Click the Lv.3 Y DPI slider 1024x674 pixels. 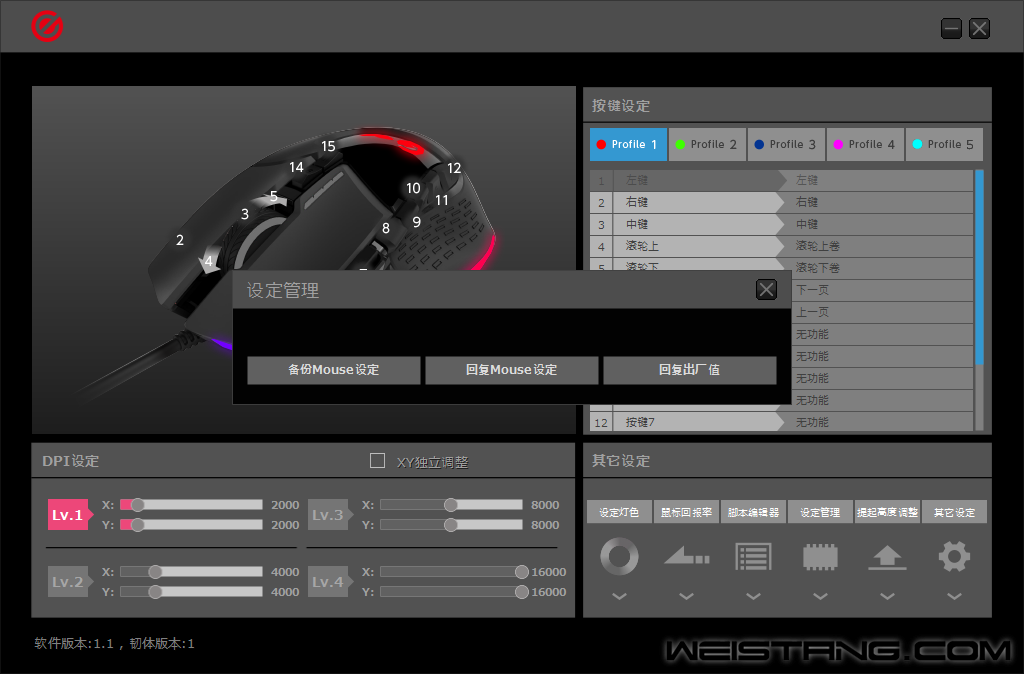pos(451,524)
